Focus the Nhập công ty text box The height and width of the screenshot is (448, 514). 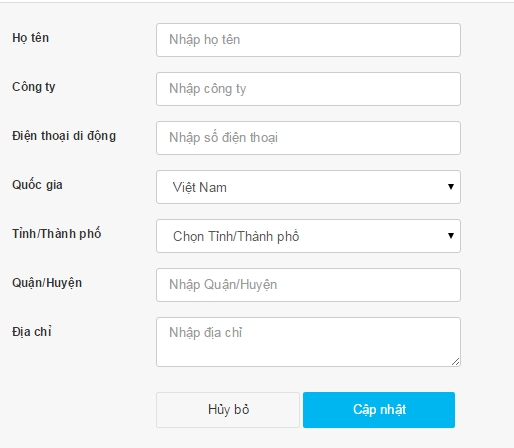(308, 89)
